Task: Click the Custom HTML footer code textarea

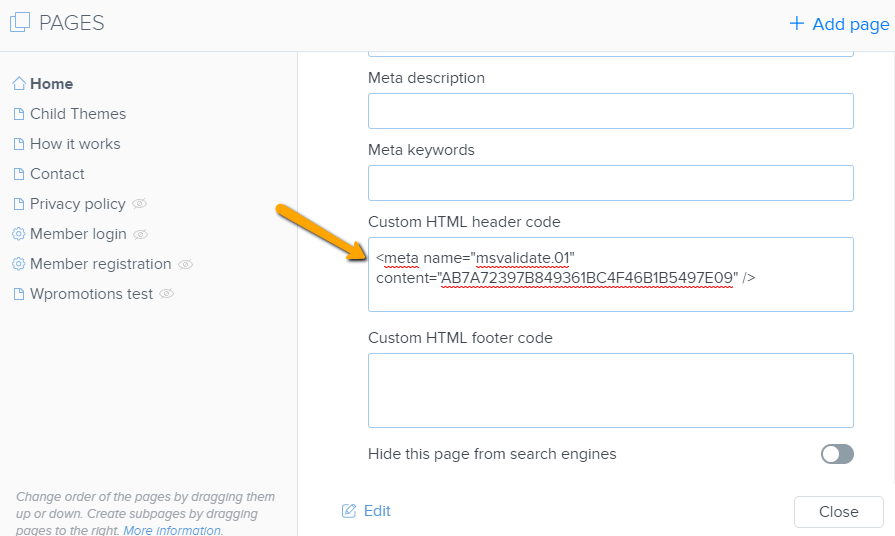Action: coord(611,390)
